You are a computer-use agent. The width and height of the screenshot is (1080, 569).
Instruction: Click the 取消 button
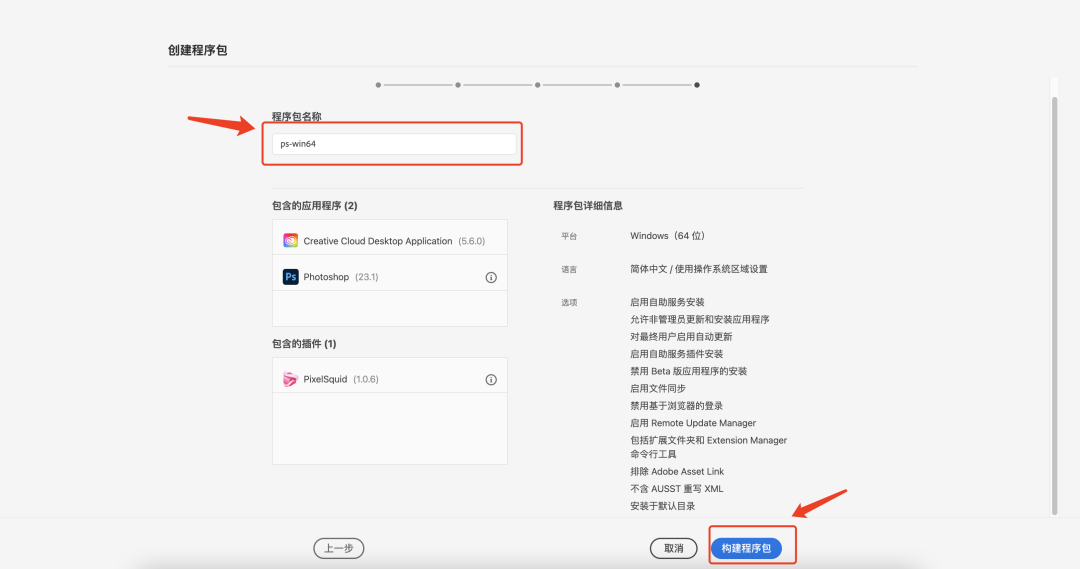coord(674,548)
